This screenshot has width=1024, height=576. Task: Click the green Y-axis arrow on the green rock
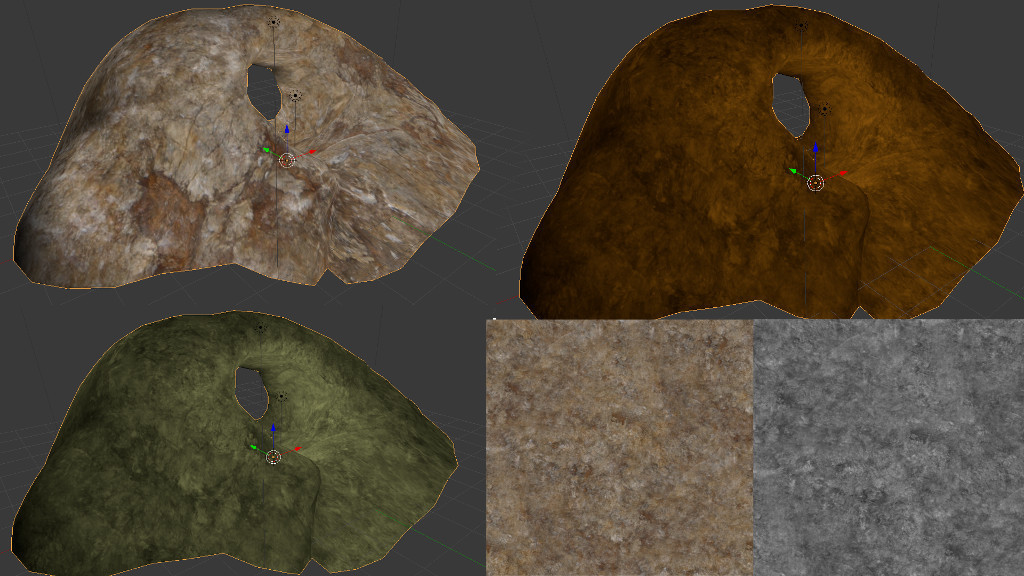pos(254,447)
